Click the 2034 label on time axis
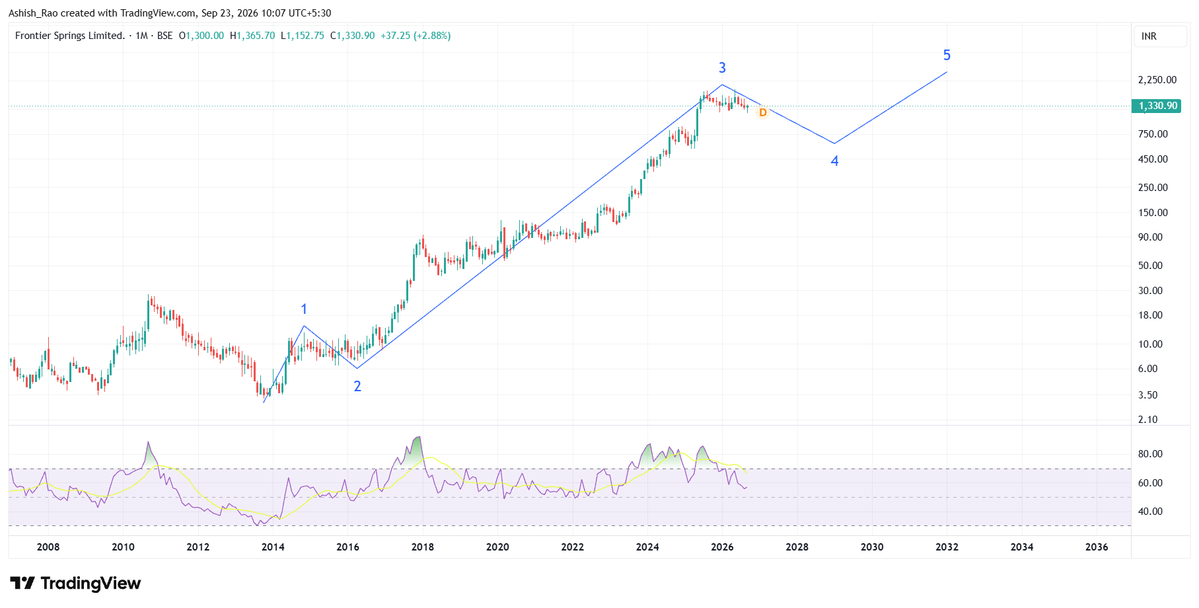 tap(1022, 548)
